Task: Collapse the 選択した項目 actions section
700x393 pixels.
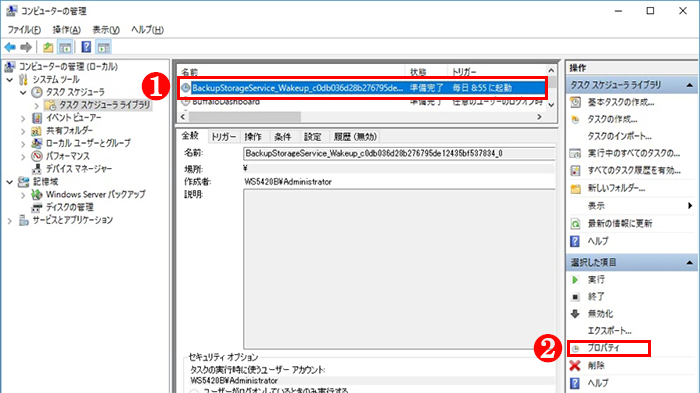Action: [x=690, y=263]
